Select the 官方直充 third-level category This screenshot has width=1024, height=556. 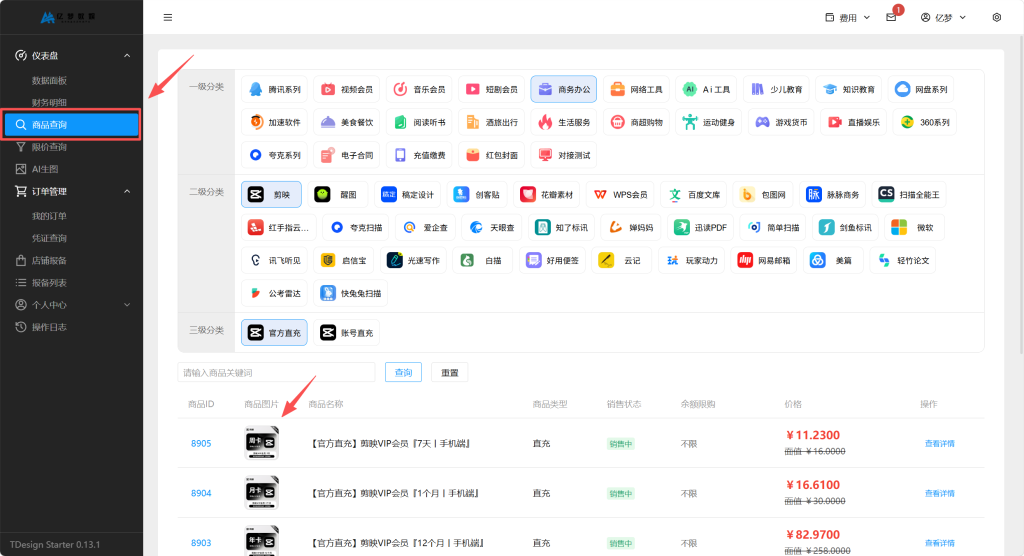pyautogui.click(x=274, y=333)
